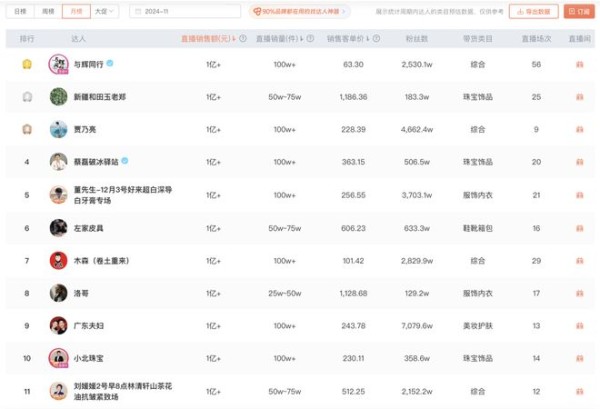Expand the 大促 dropdown
The image size is (600, 409).
104,11
